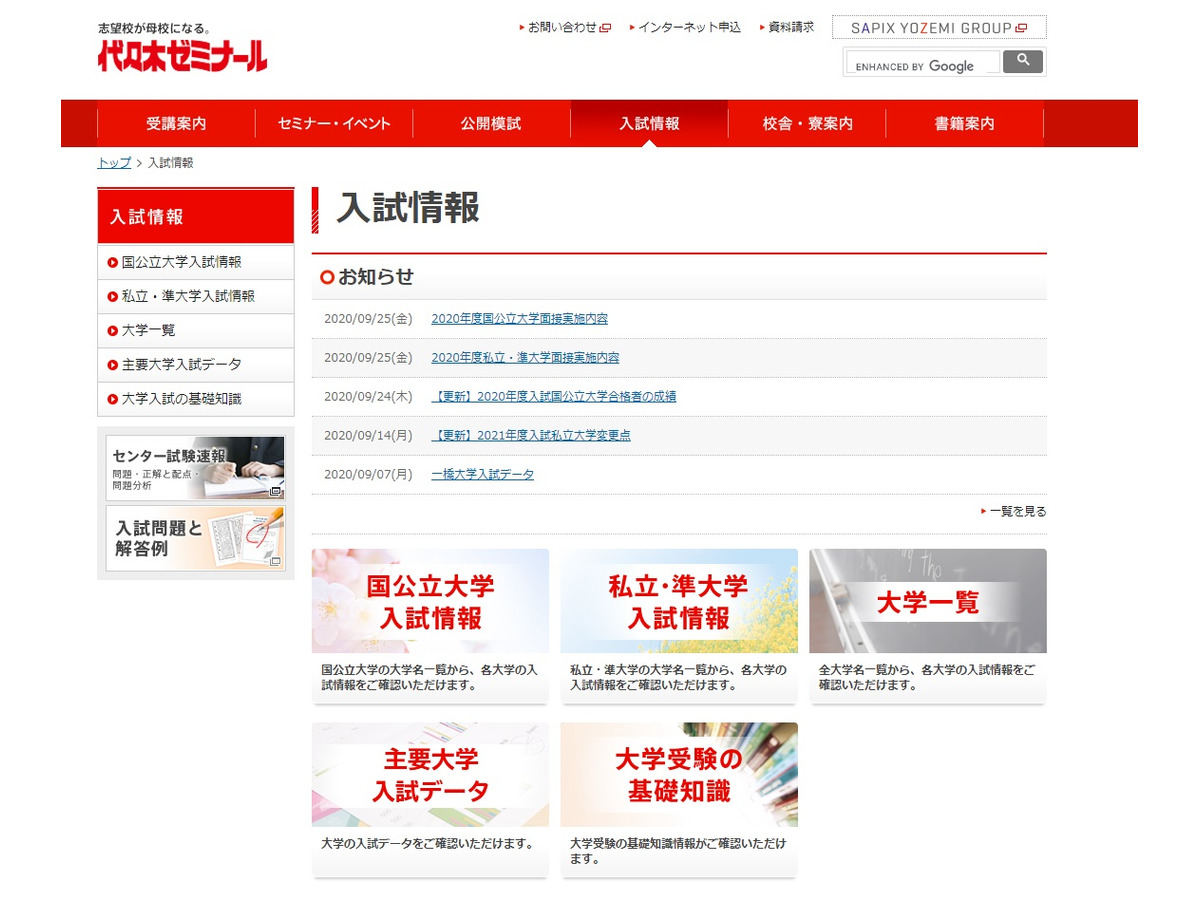Select 公開模試 navigation tab
The height and width of the screenshot is (900, 1200).
coord(491,124)
